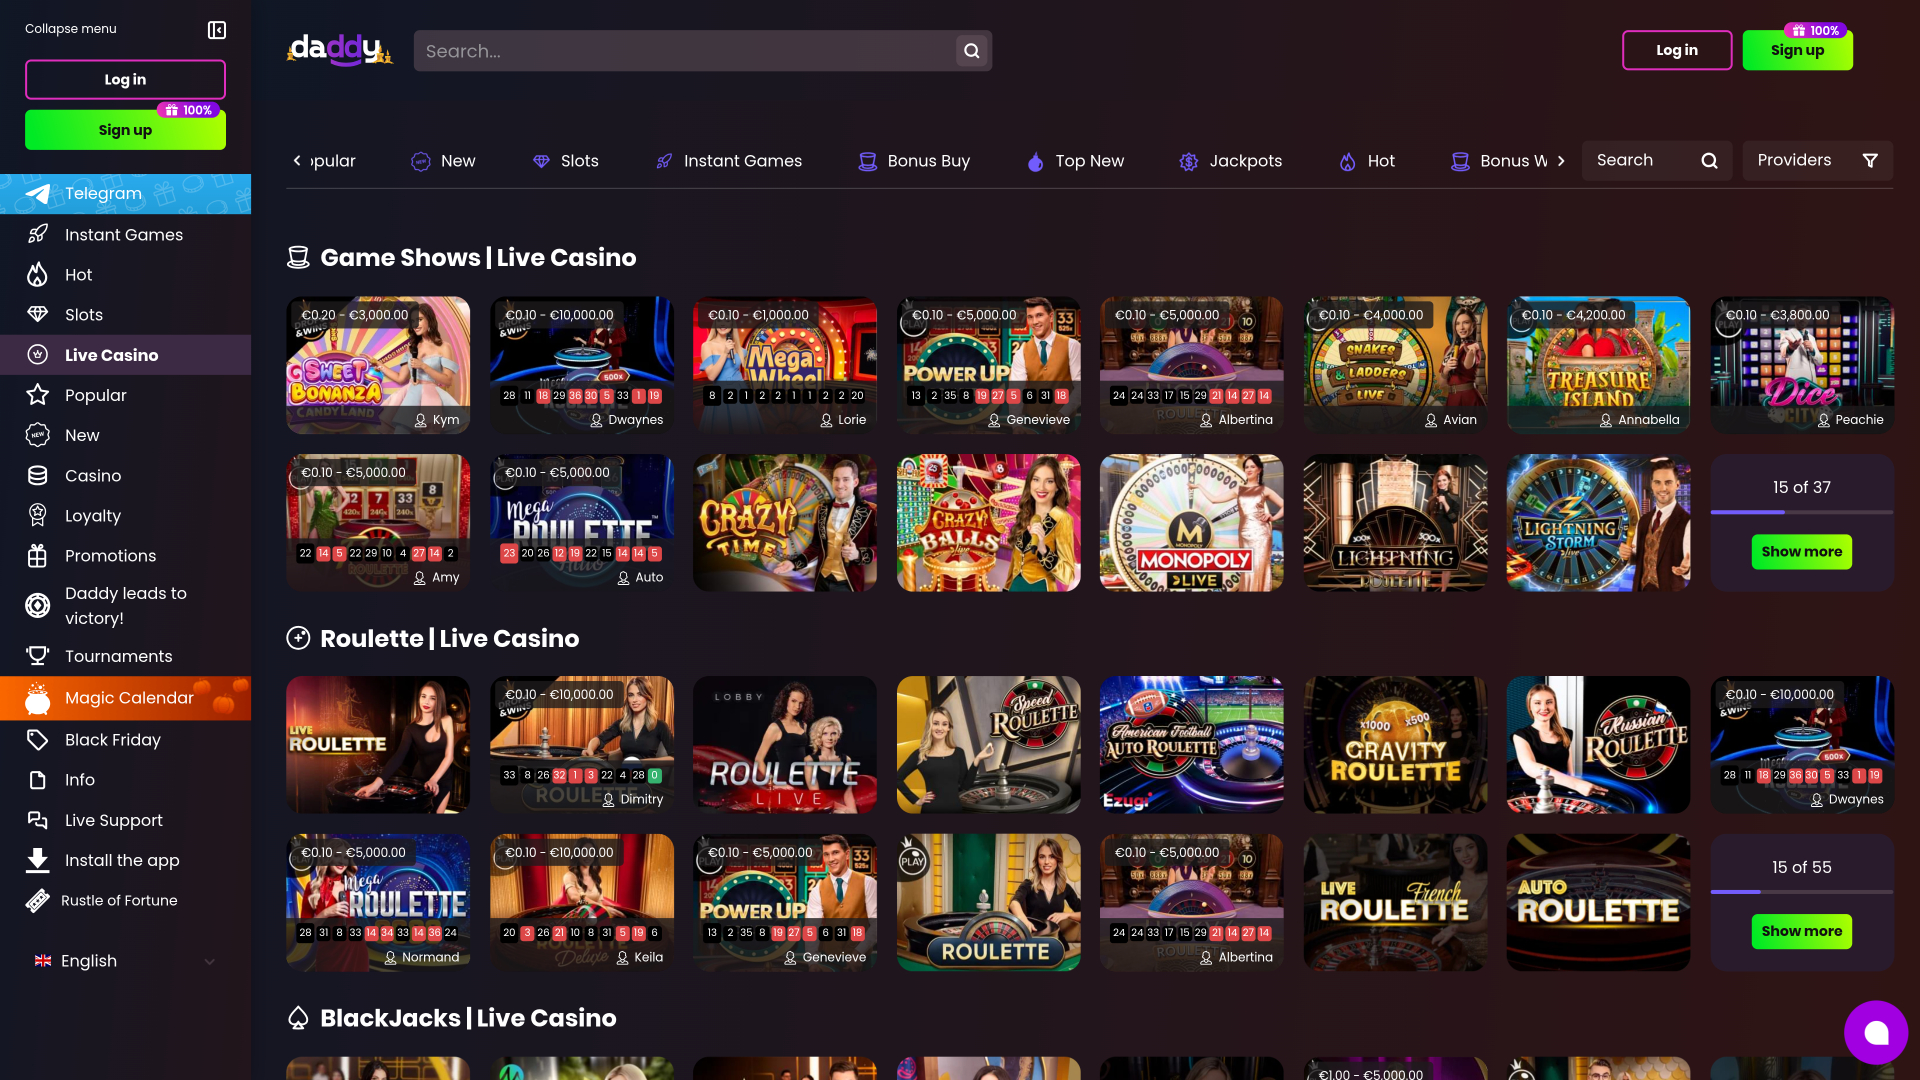The width and height of the screenshot is (1920, 1080).
Task: Open the Magic Calendar in sidebar
Action: pyautogui.click(x=130, y=697)
